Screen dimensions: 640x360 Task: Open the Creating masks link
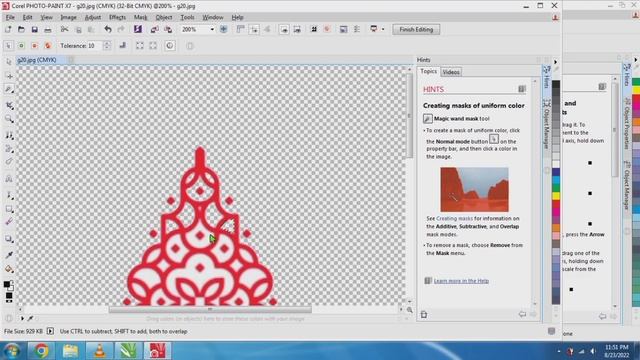(x=454, y=219)
